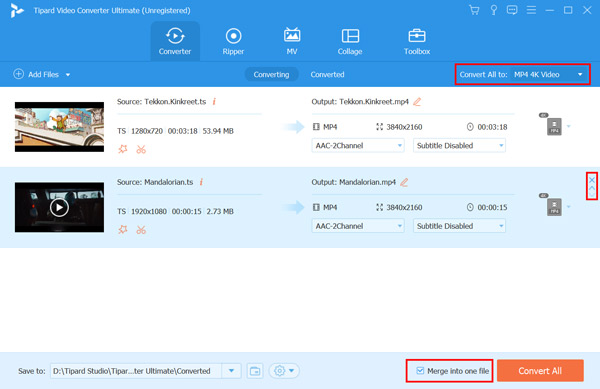The image size is (600, 389).
Task: Rename Mandalorian.mp4 output with pencil icon
Action: coord(404,182)
